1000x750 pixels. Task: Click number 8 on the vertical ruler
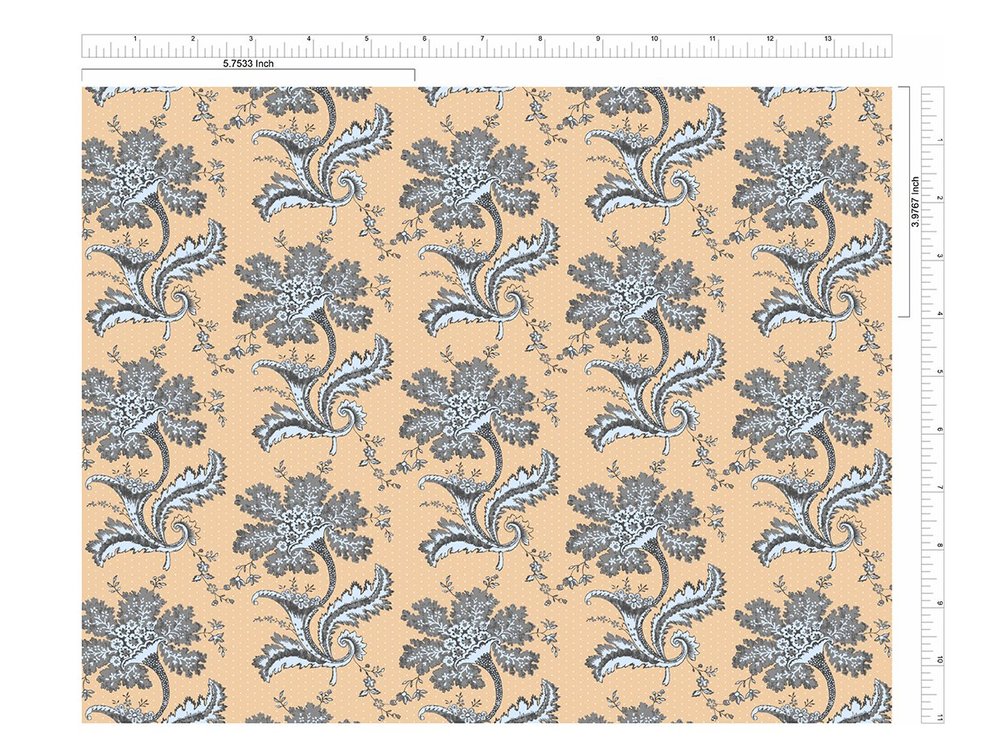941,545
